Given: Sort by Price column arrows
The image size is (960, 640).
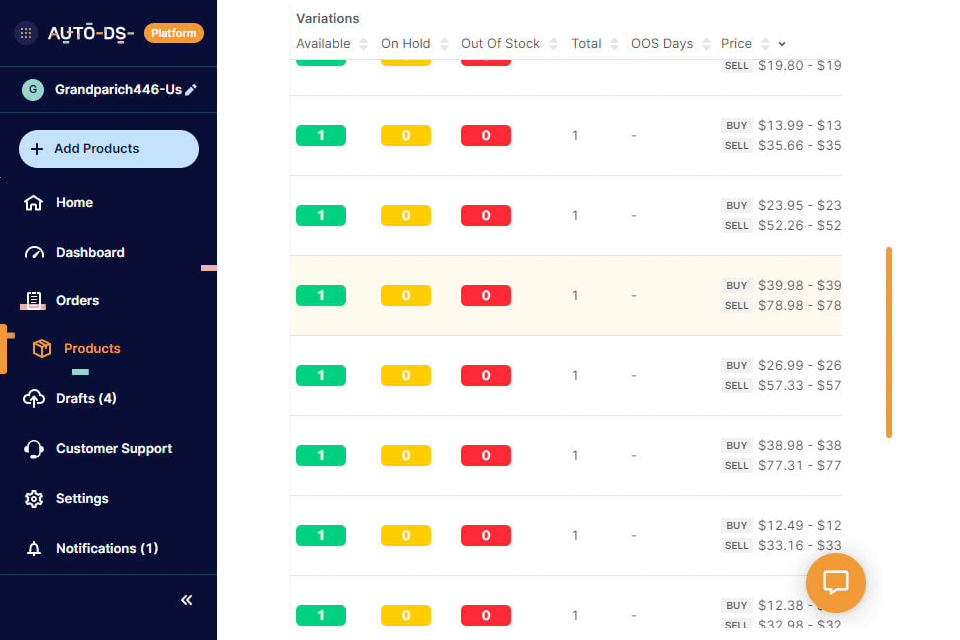Looking at the screenshot, I should [765, 44].
